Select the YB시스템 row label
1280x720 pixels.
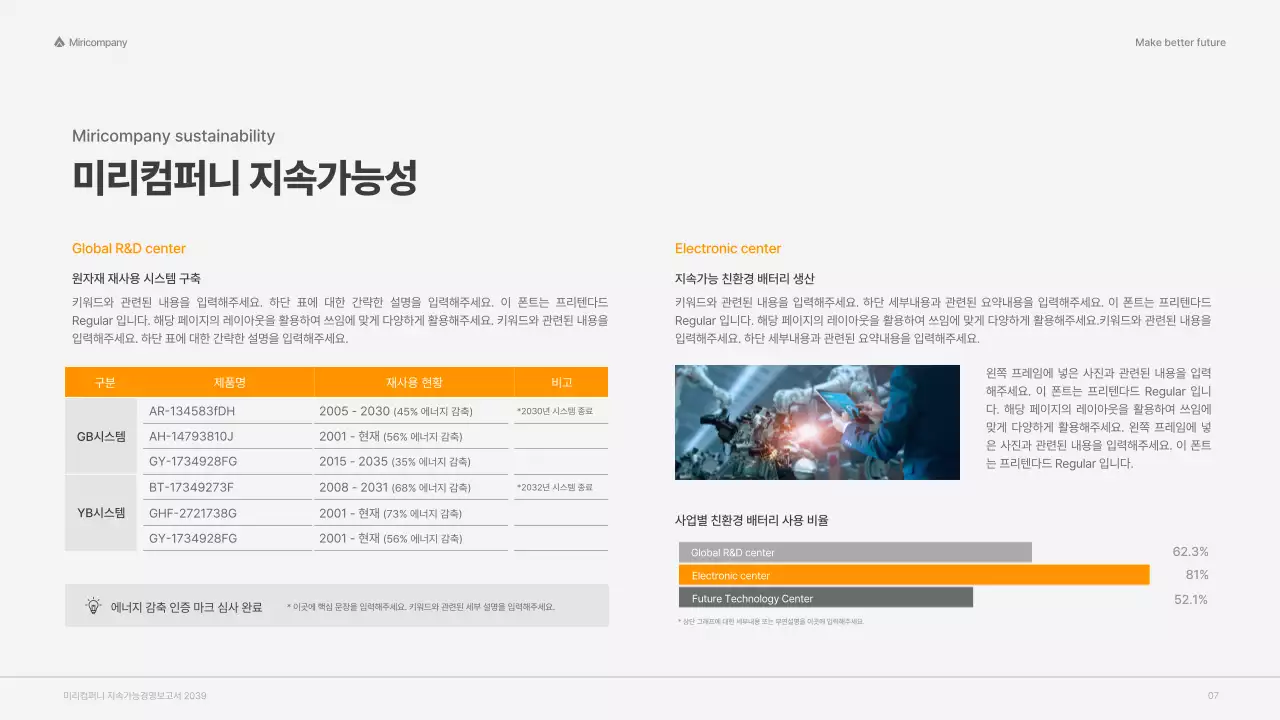[x=100, y=512]
